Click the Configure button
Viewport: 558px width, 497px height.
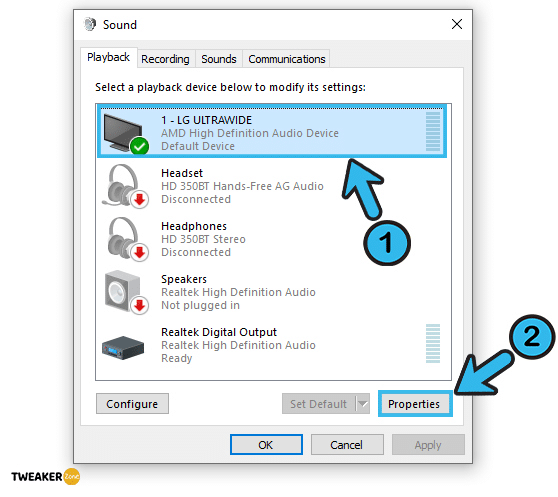click(132, 404)
